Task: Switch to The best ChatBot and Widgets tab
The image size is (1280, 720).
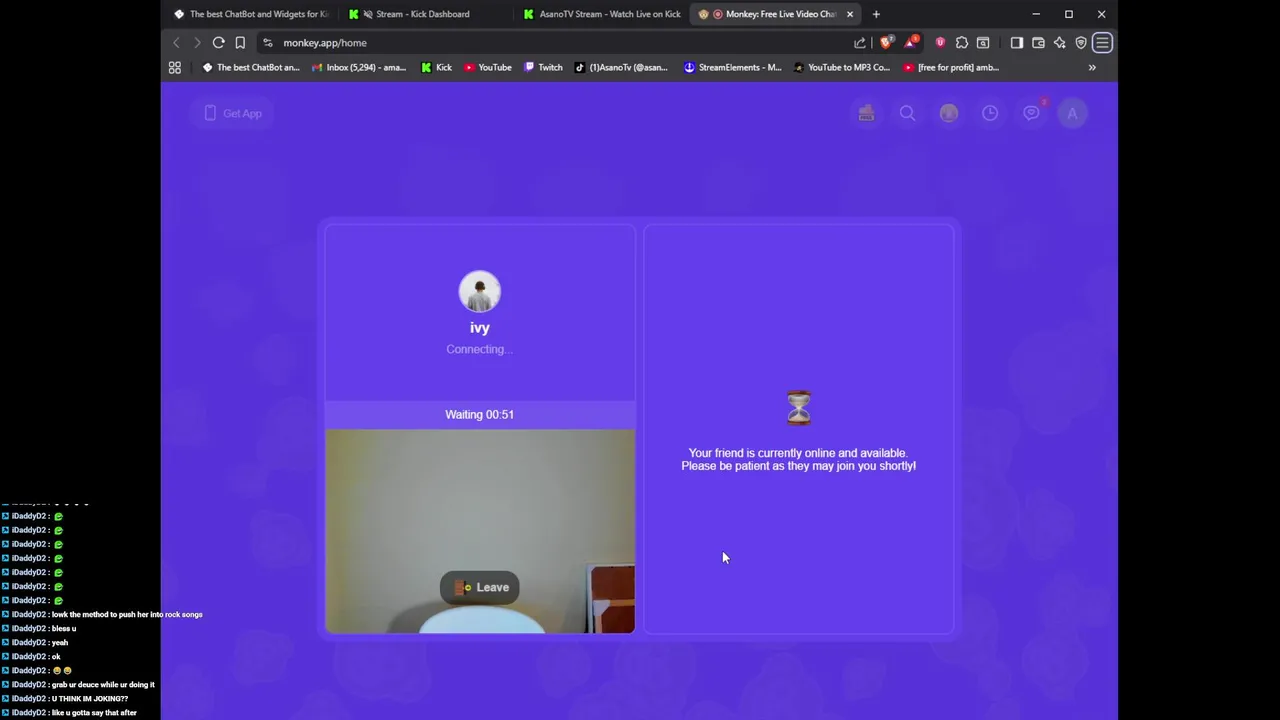Action: click(251, 14)
